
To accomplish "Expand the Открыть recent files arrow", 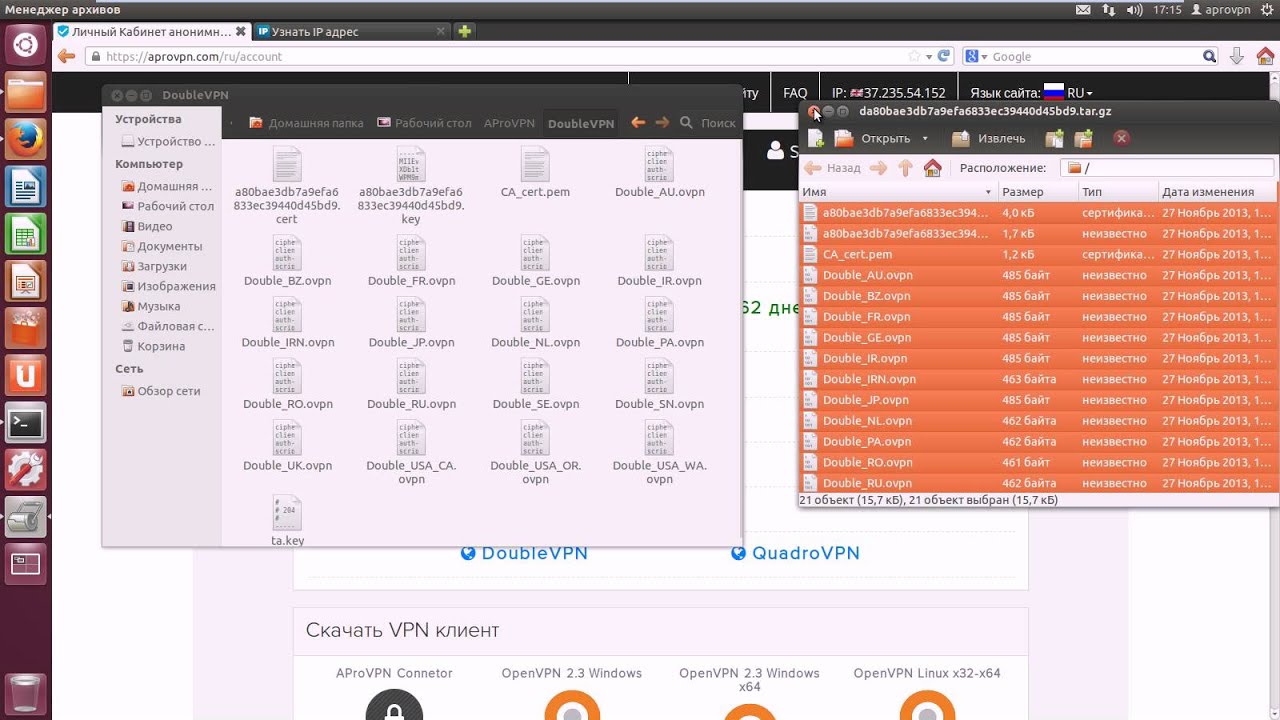I will click(x=925, y=139).
